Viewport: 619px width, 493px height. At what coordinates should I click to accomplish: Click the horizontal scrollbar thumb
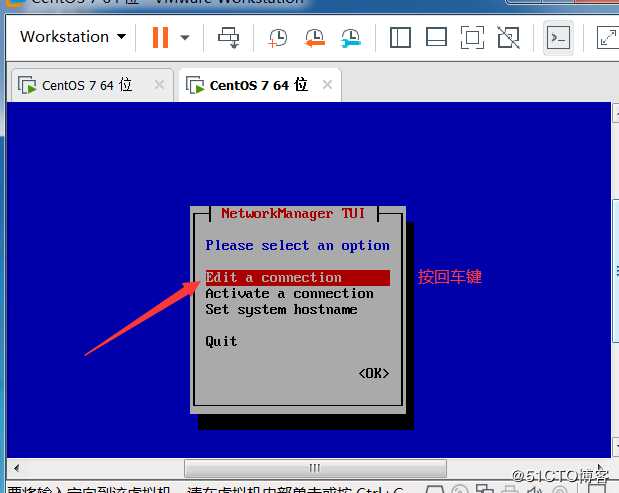[315, 468]
